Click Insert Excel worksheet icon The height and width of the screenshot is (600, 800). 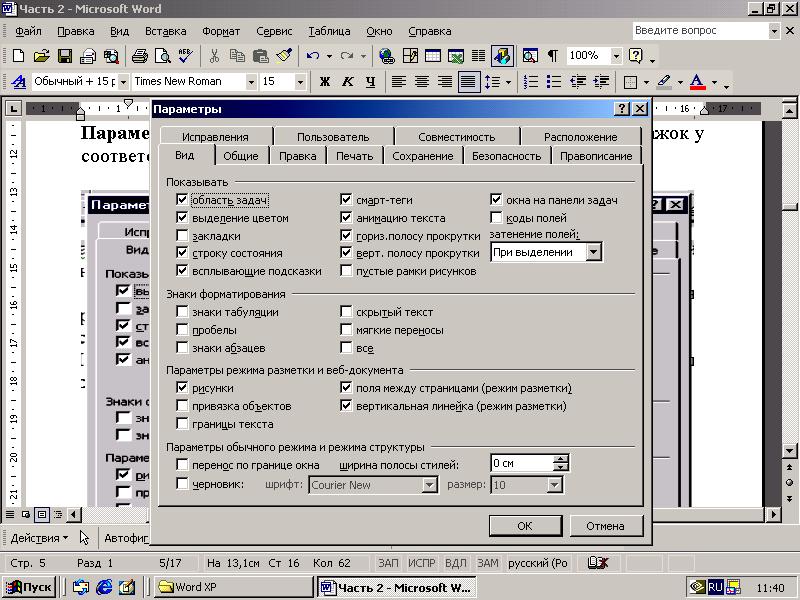[x=456, y=55]
